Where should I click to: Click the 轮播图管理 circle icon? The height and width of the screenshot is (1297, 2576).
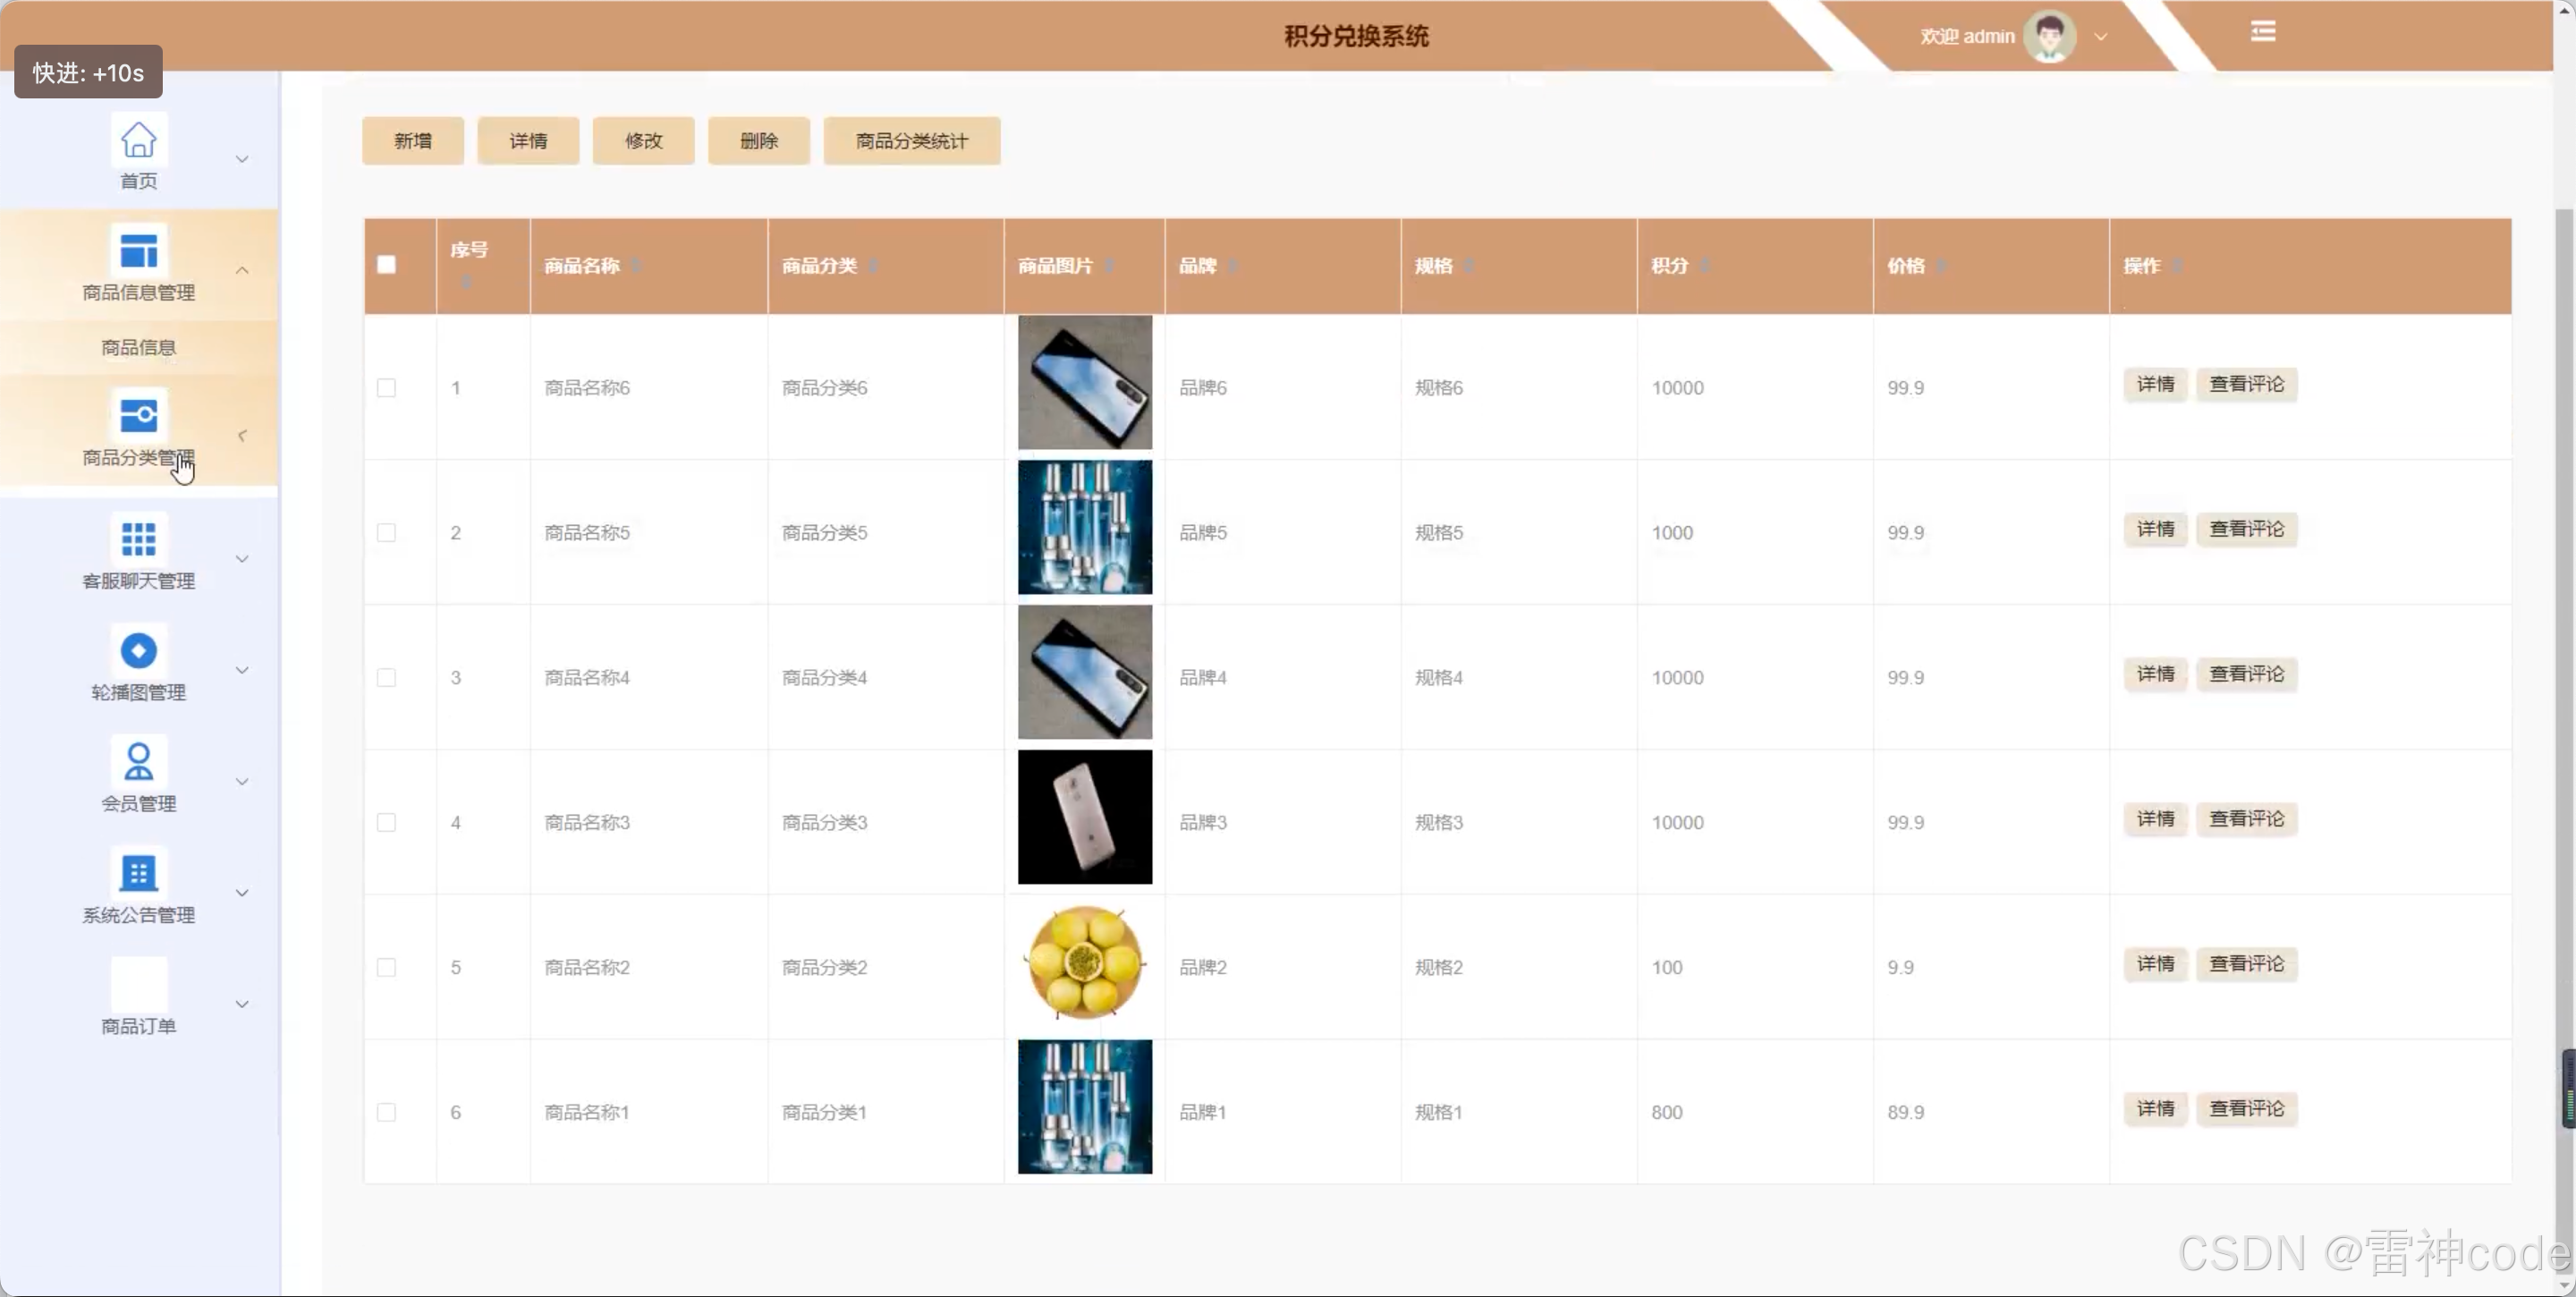point(138,650)
